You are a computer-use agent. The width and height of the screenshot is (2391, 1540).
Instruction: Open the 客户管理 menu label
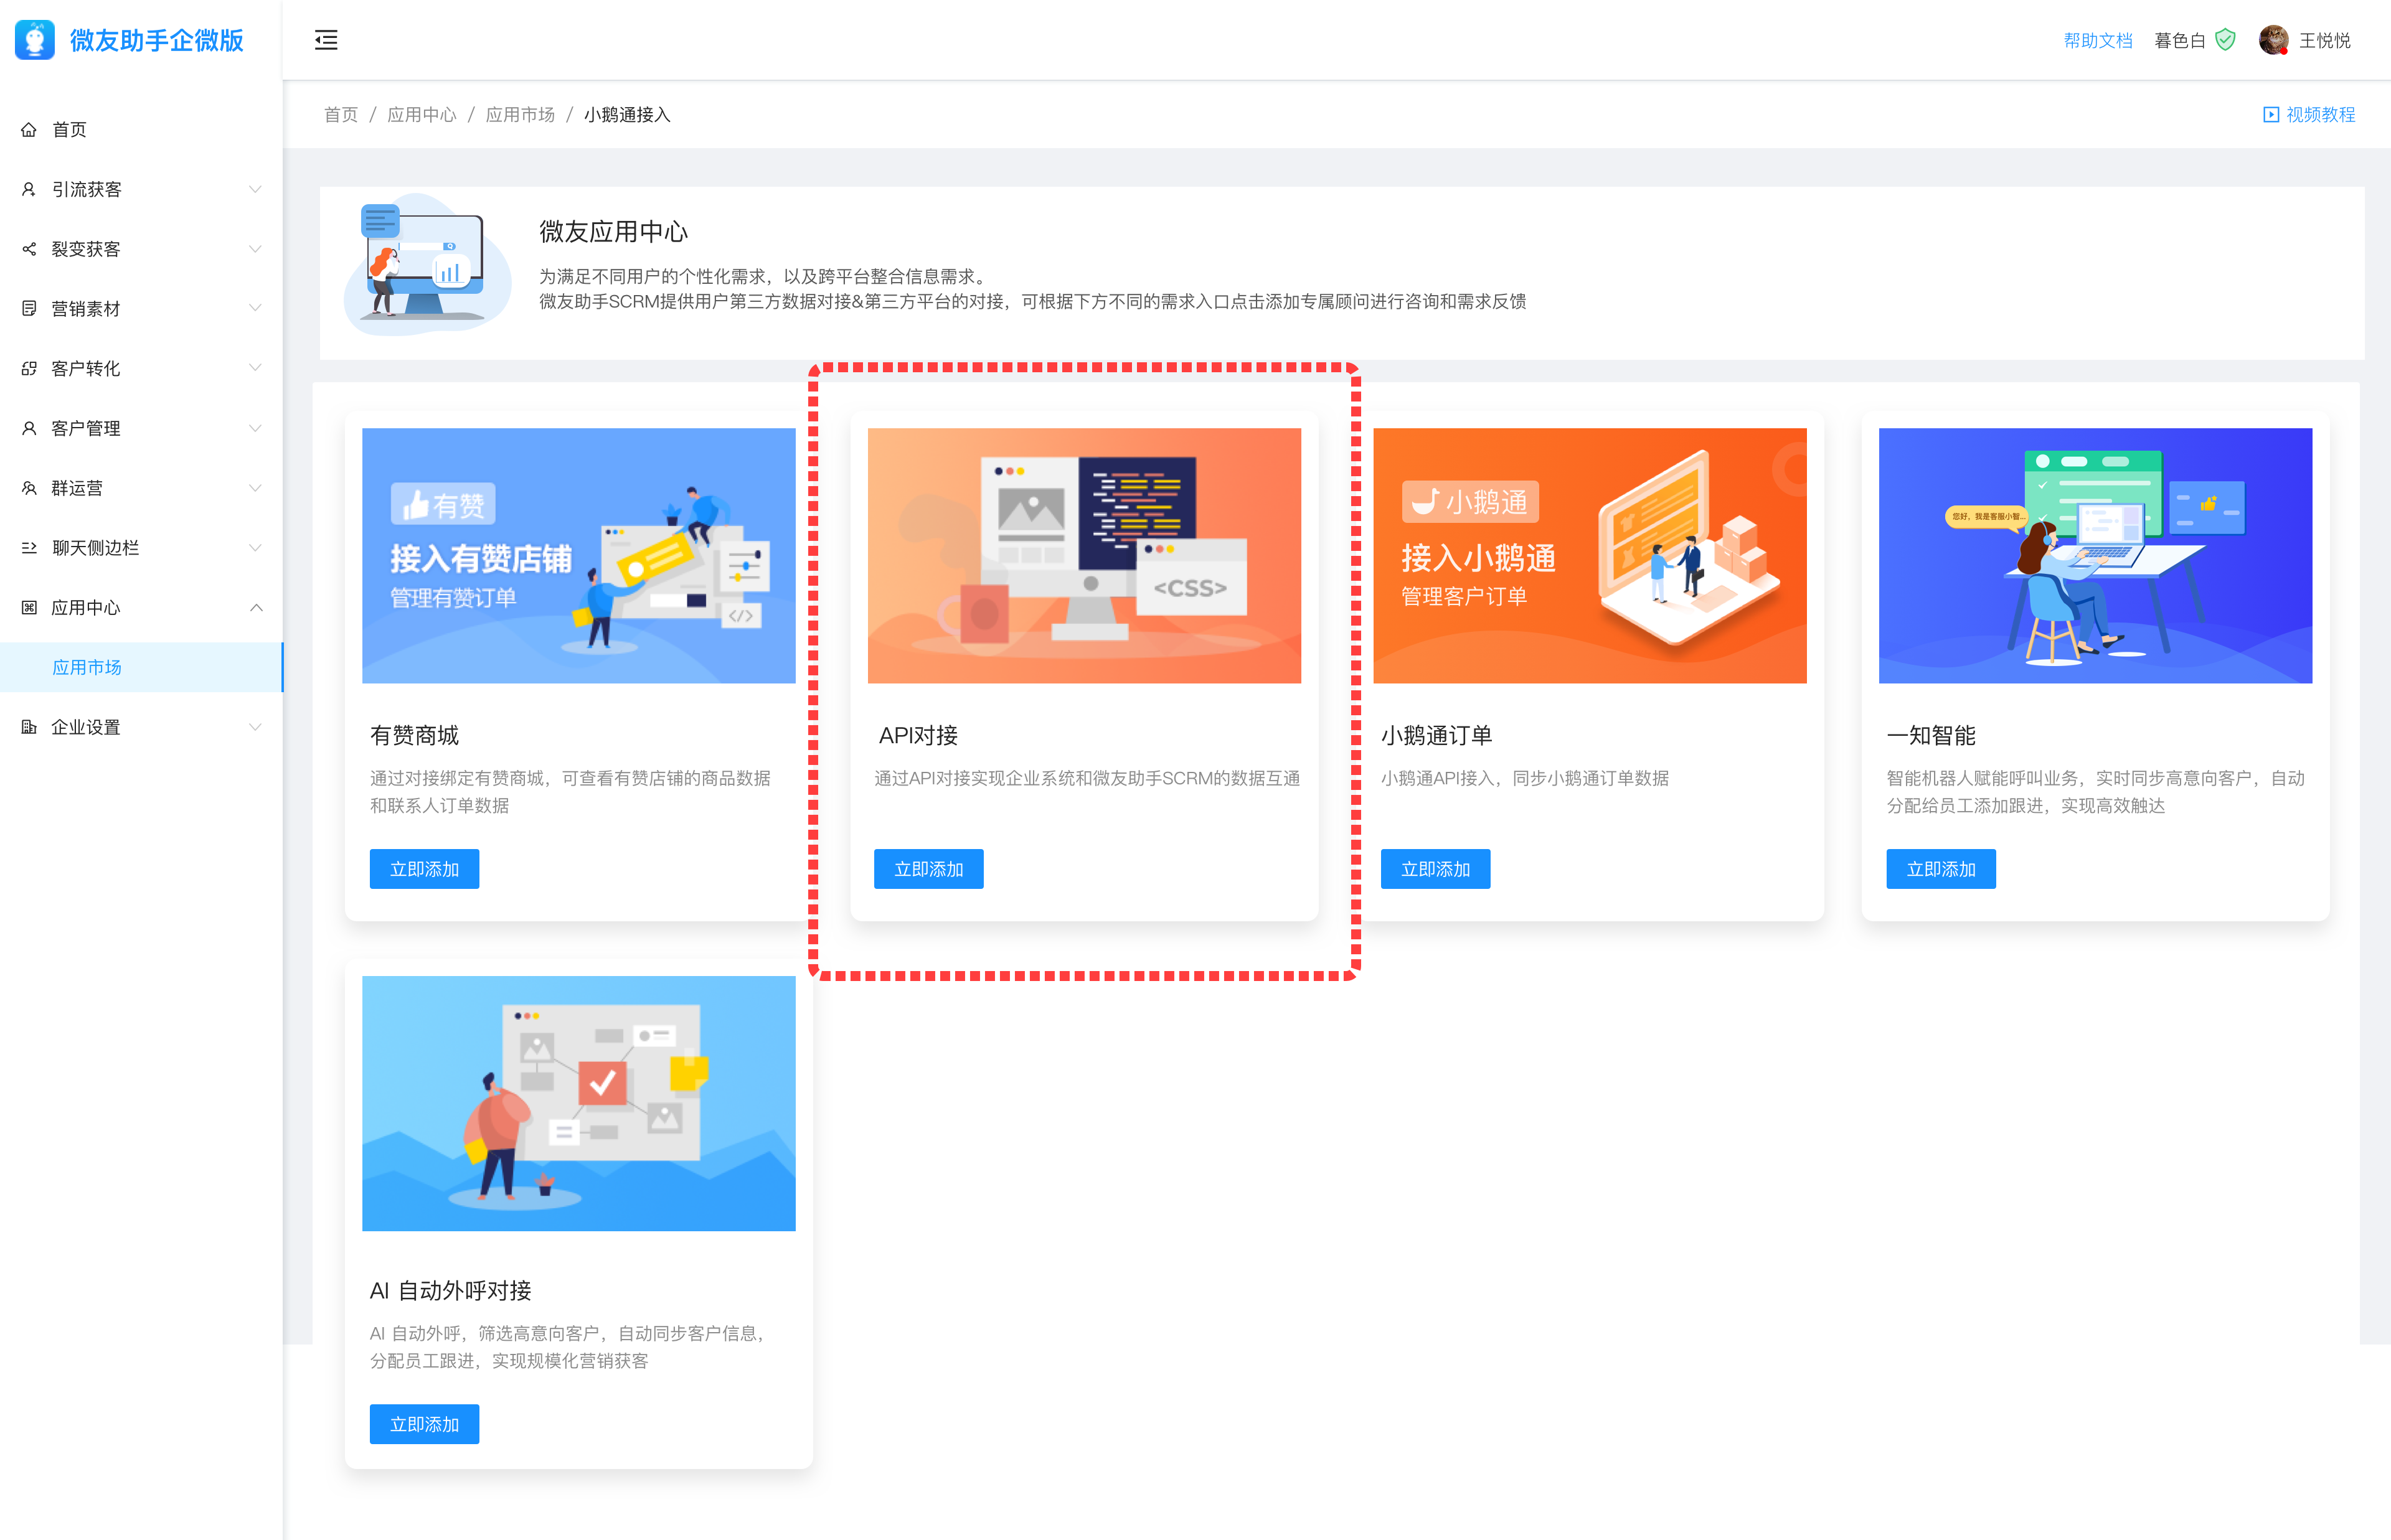coord(86,428)
